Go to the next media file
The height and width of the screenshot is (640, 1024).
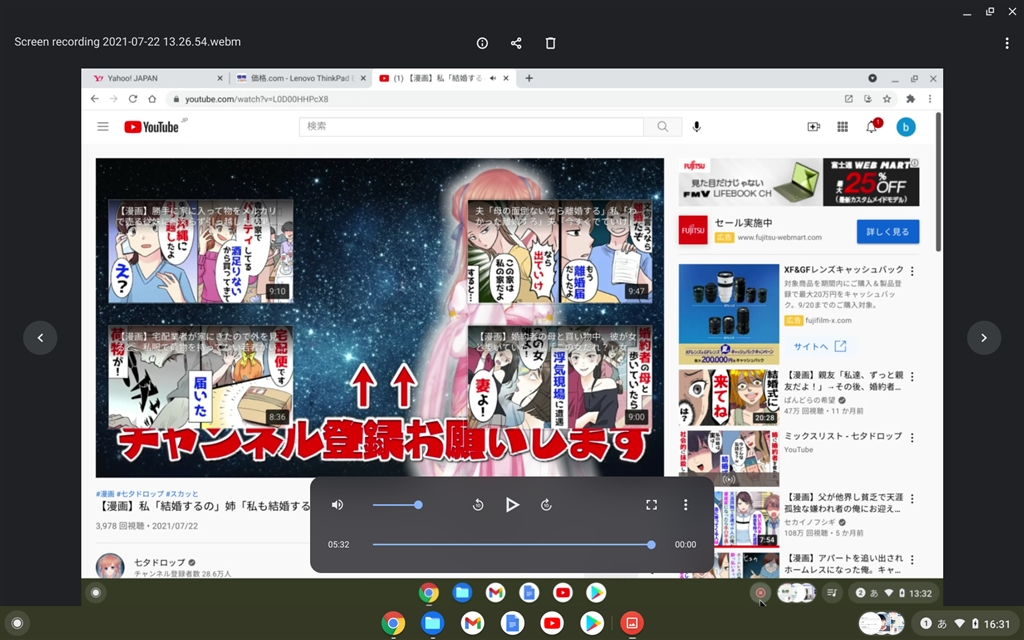[x=984, y=338]
